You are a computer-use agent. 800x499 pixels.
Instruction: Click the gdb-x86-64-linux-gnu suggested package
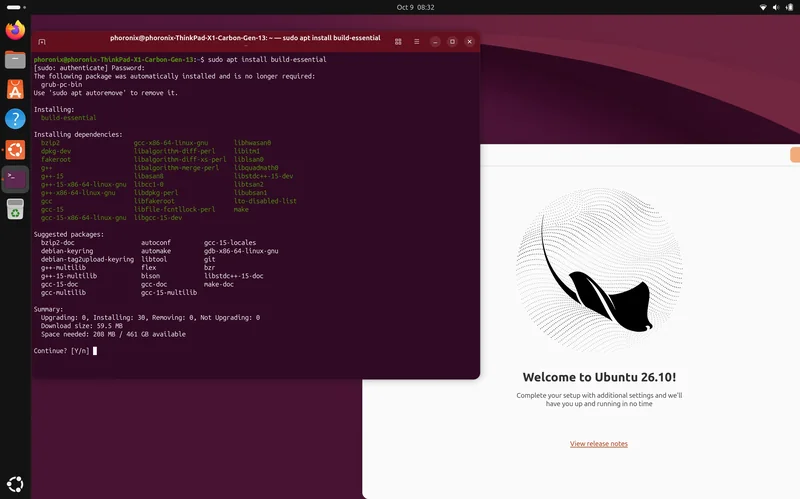tap(241, 251)
